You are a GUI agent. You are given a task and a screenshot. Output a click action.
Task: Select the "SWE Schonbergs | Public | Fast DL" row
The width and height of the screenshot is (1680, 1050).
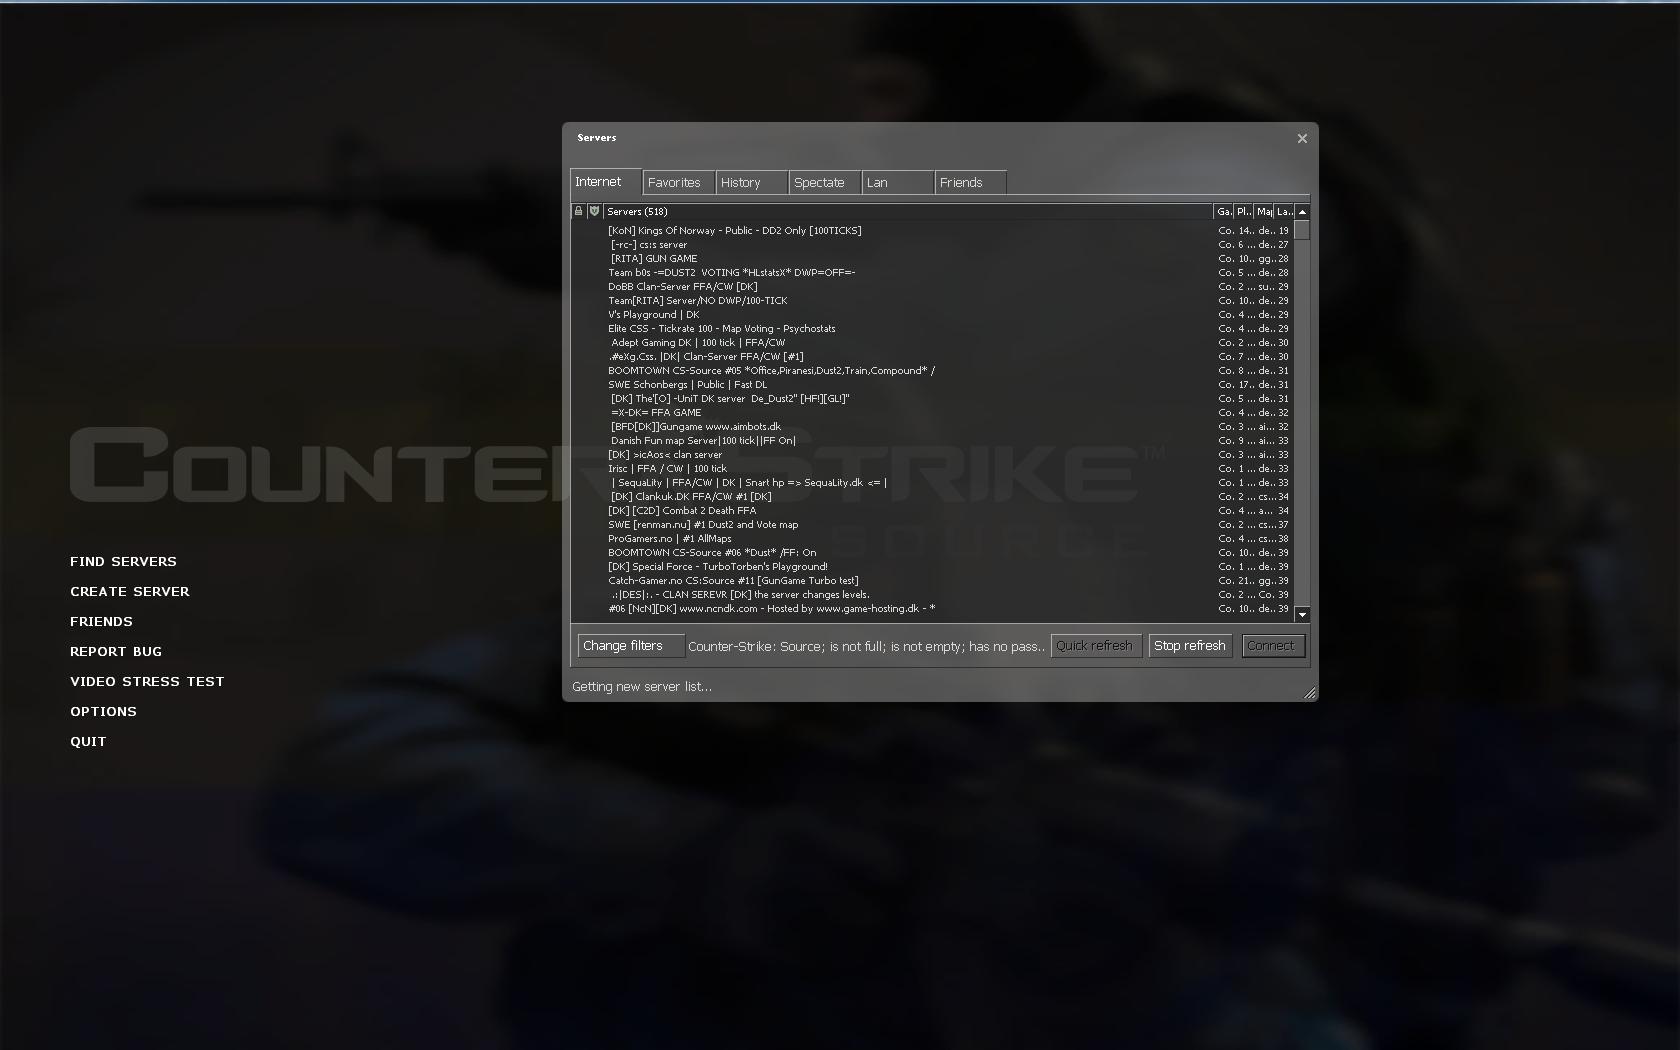(932, 385)
